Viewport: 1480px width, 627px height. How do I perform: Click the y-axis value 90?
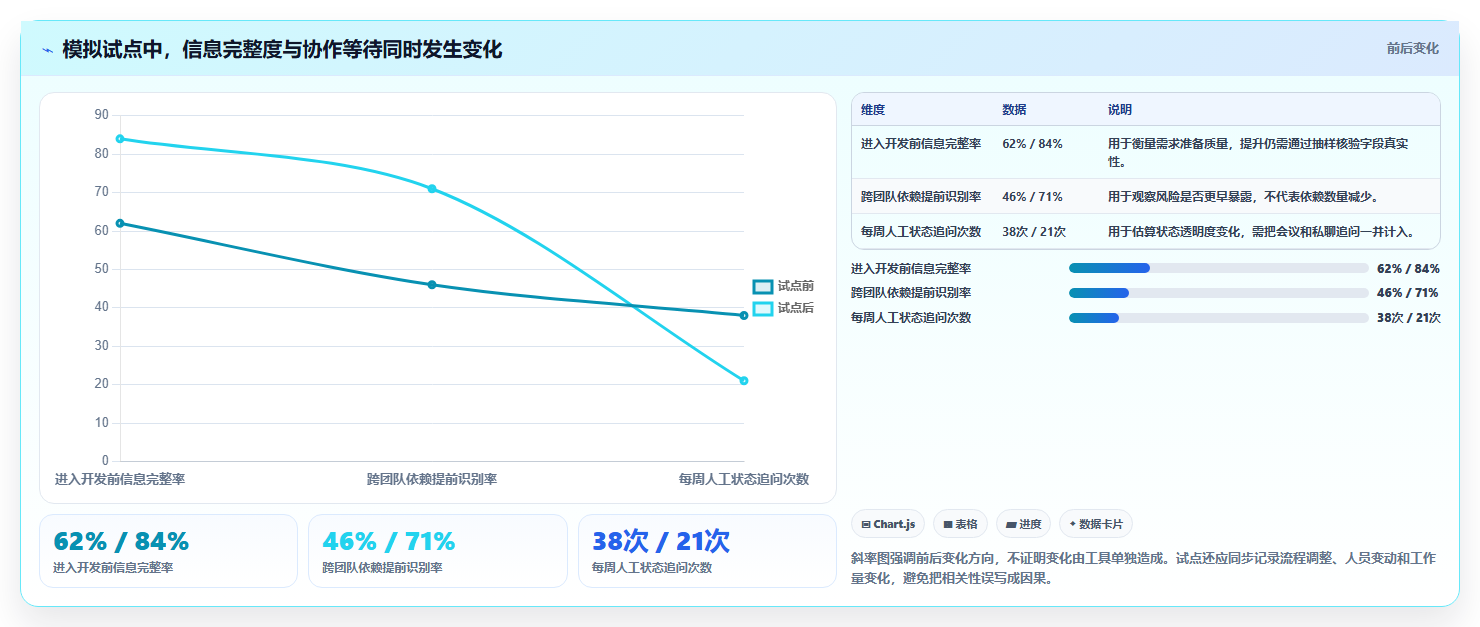(101, 115)
